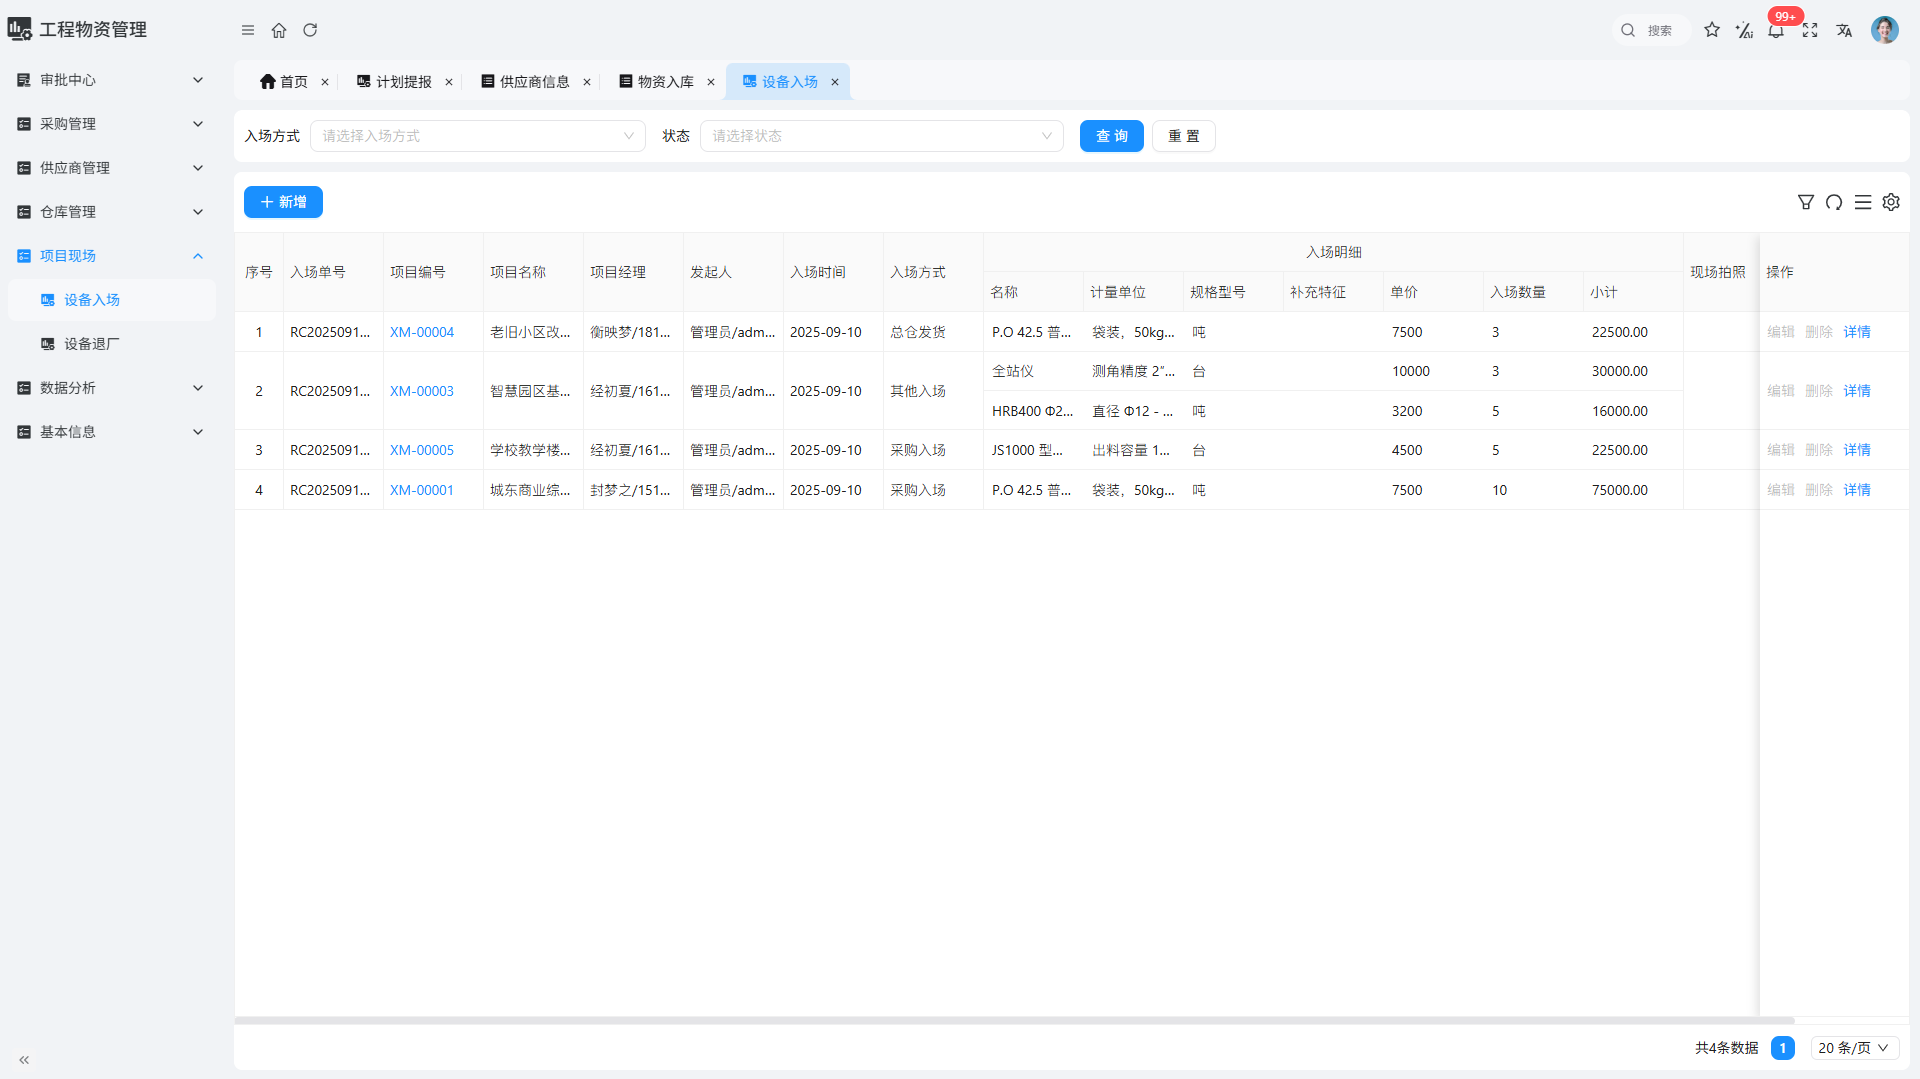Screen dimensions: 1920x1079
Task: Open the 状态 dropdown selector
Action: pos(881,136)
